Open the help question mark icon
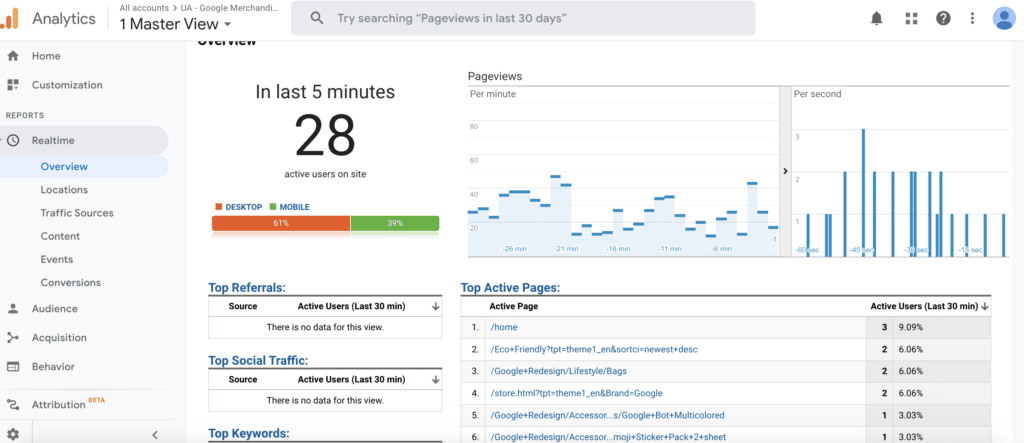Viewport: 1024px width, 443px height. tap(942, 18)
